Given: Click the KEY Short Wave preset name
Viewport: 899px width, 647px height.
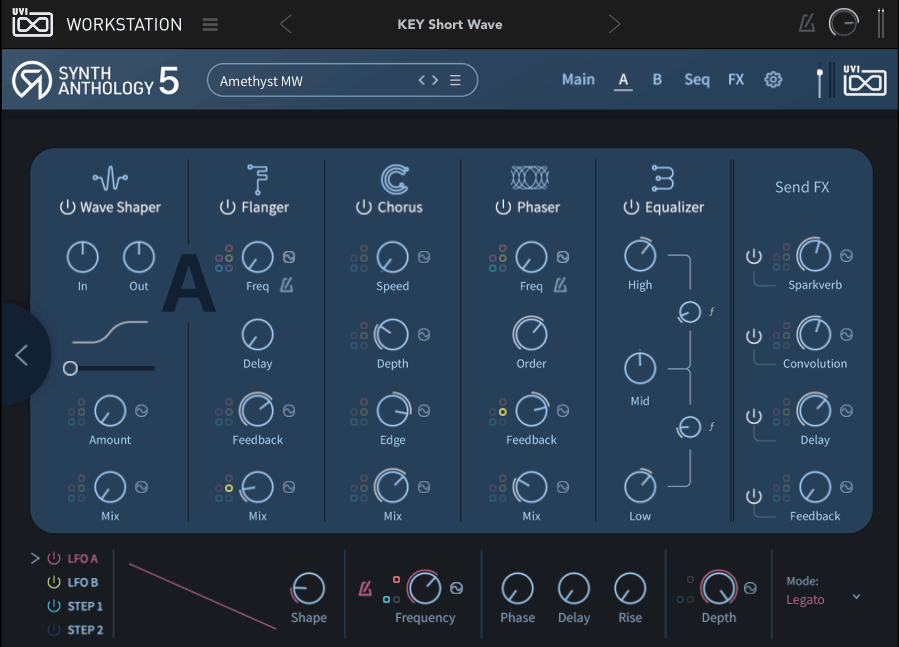Looking at the screenshot, I should coord(450,24).
